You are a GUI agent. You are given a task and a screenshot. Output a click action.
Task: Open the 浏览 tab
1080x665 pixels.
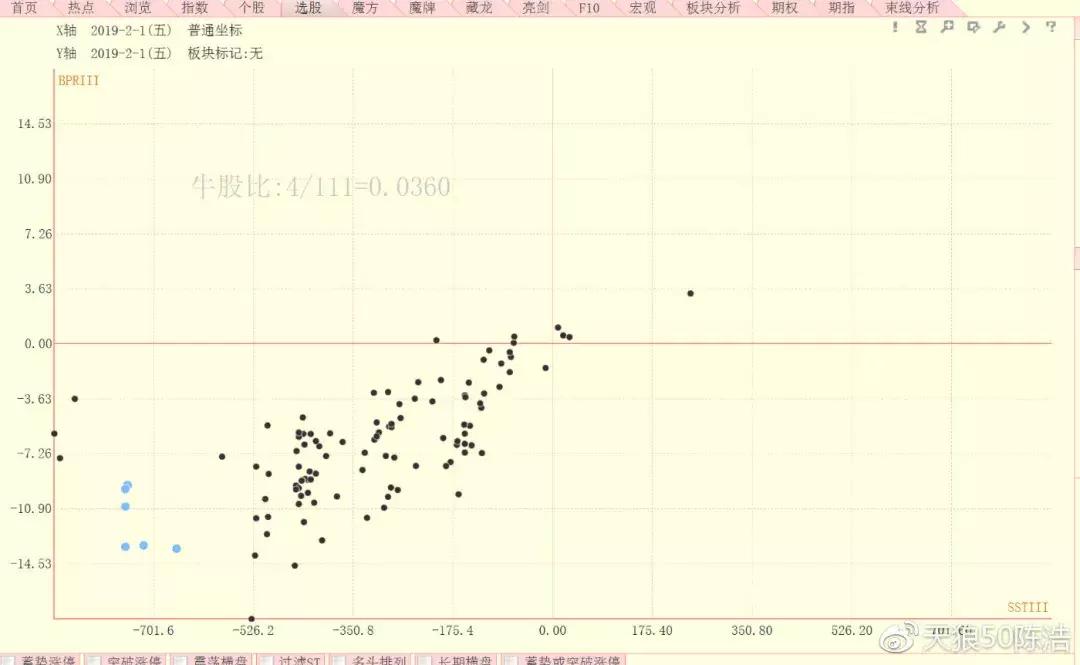click(138, 8)
